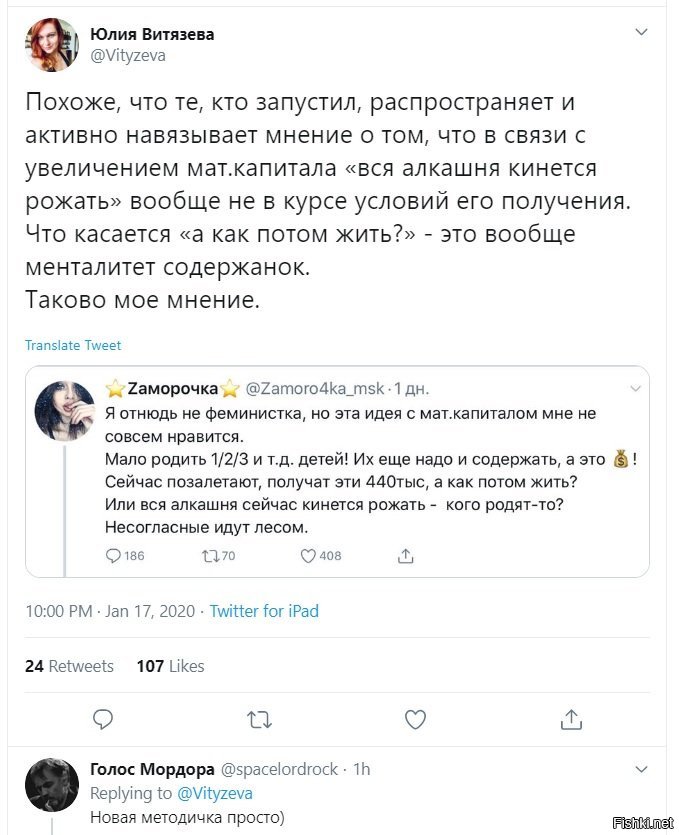Image resolution: width=679 pixels, height=835 pixels.
Task: Click Юлия Витязева profile avatar
Action: coord(52,45)
